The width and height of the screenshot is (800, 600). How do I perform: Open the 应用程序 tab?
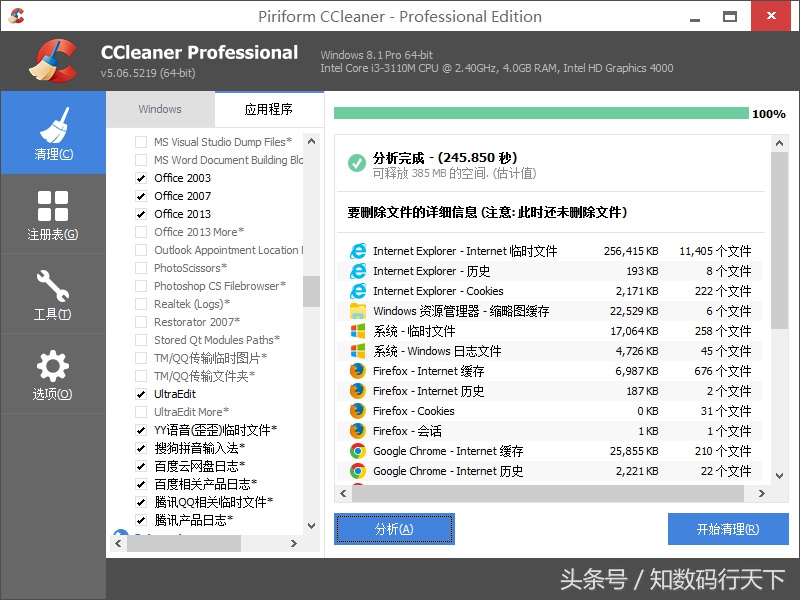click(270, 109)
